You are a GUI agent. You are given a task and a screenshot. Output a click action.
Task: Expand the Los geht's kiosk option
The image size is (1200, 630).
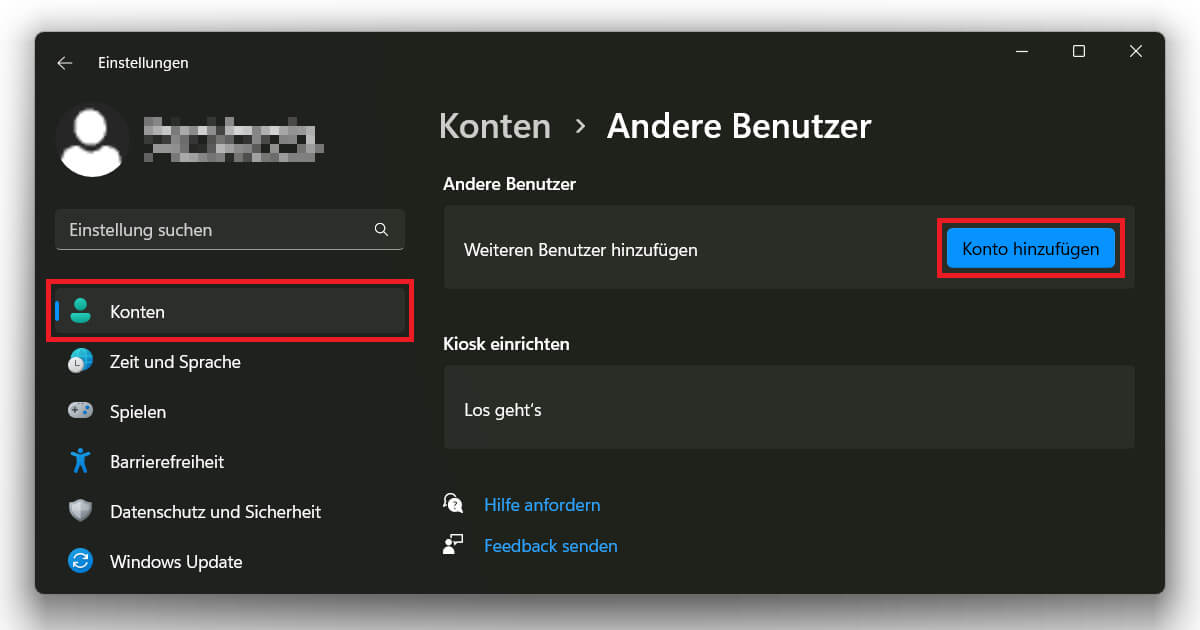[788, 406]
